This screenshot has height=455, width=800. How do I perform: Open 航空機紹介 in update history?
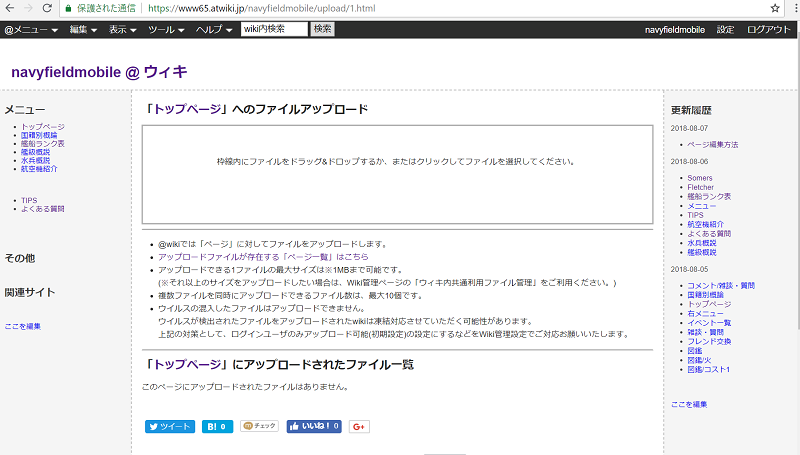[706, 224]
